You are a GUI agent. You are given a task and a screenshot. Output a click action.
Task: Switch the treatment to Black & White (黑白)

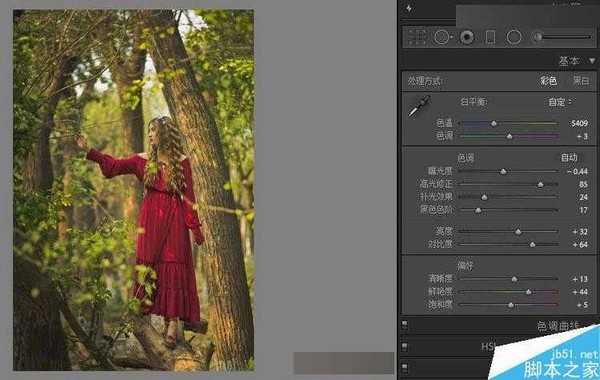point(581,80)
